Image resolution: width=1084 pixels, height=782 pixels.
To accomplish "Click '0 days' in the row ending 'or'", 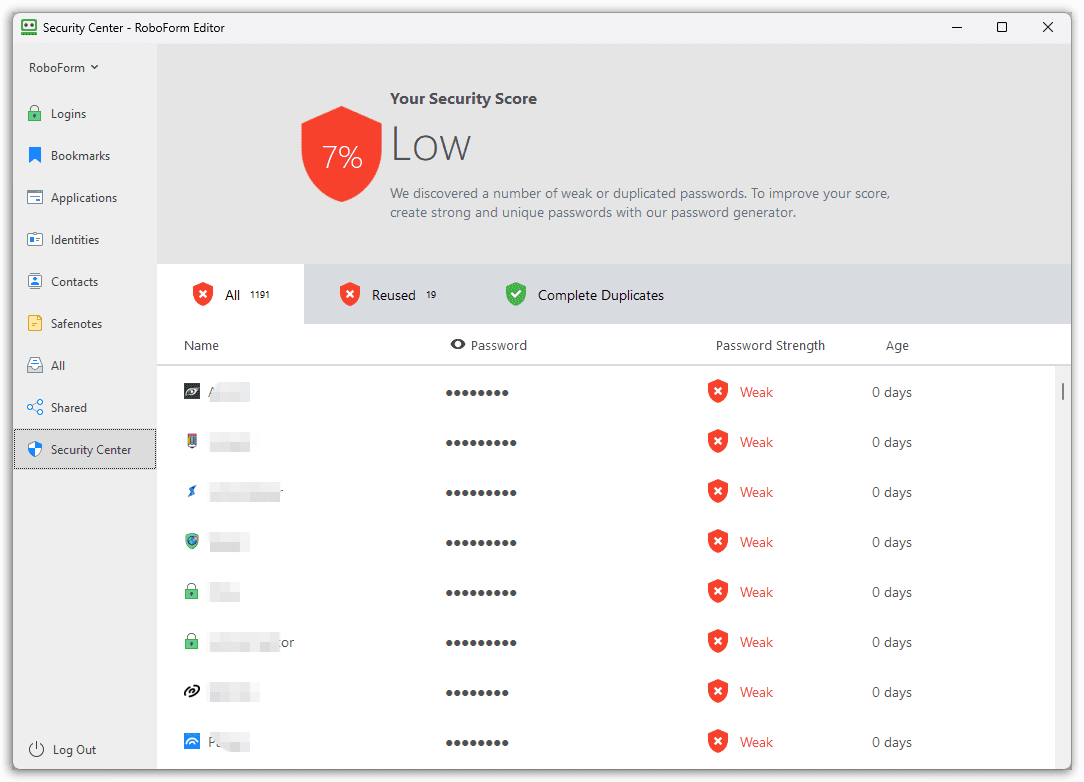I will click(892, 642).
